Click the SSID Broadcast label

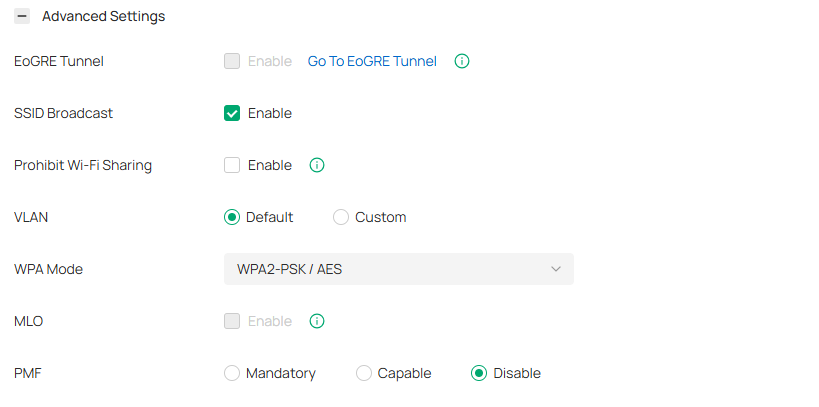pyautogui.click(x=63, y=113)
